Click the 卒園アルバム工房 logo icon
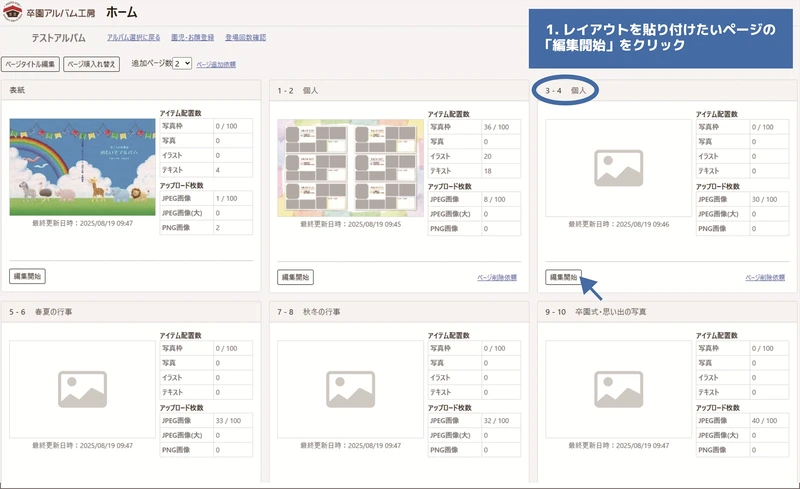The width and height of the screenshot is (800, 489). tap(13, 13)
